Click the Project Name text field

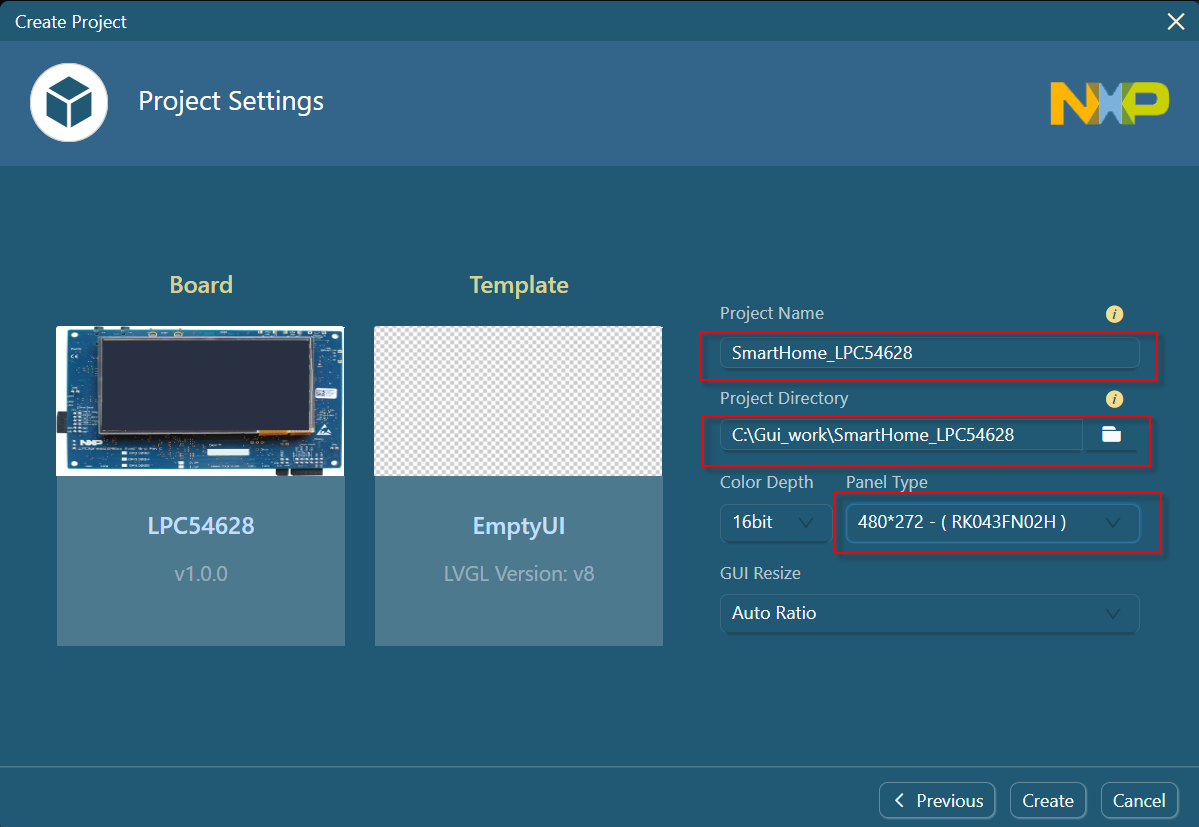[929, 353]
